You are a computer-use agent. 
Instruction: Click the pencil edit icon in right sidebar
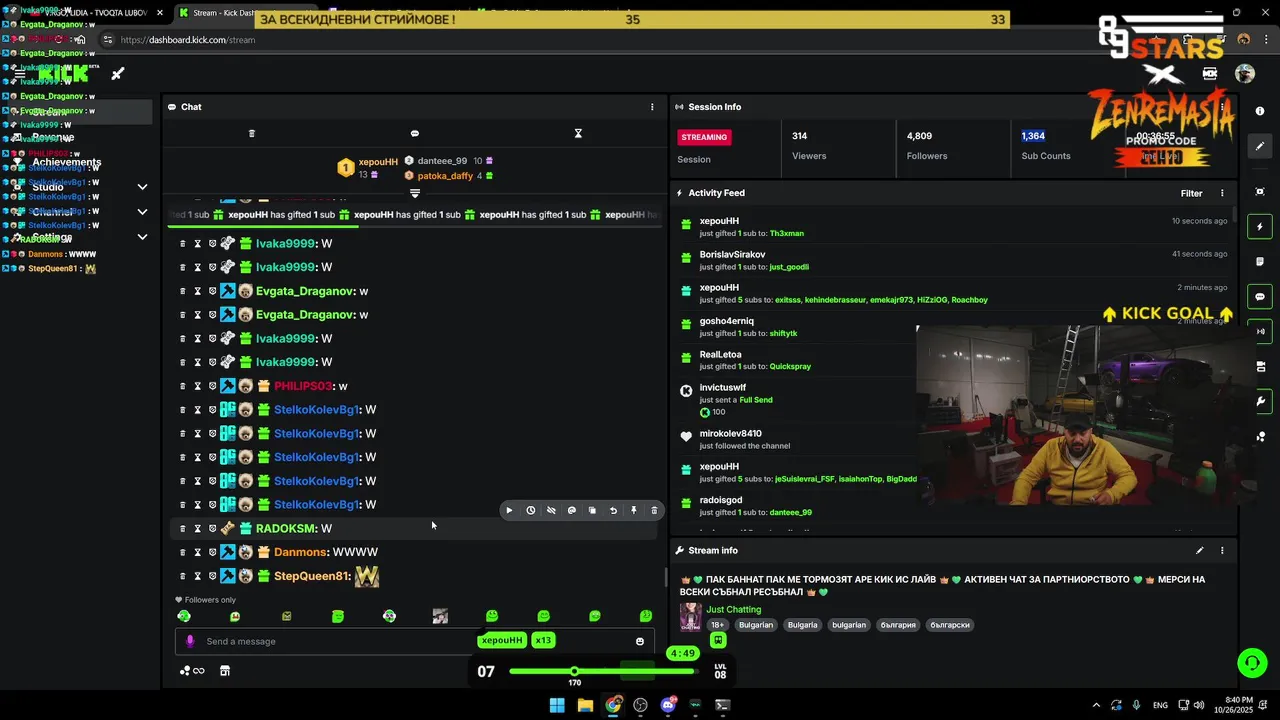pyautogui.click(x=1260, y=146)
